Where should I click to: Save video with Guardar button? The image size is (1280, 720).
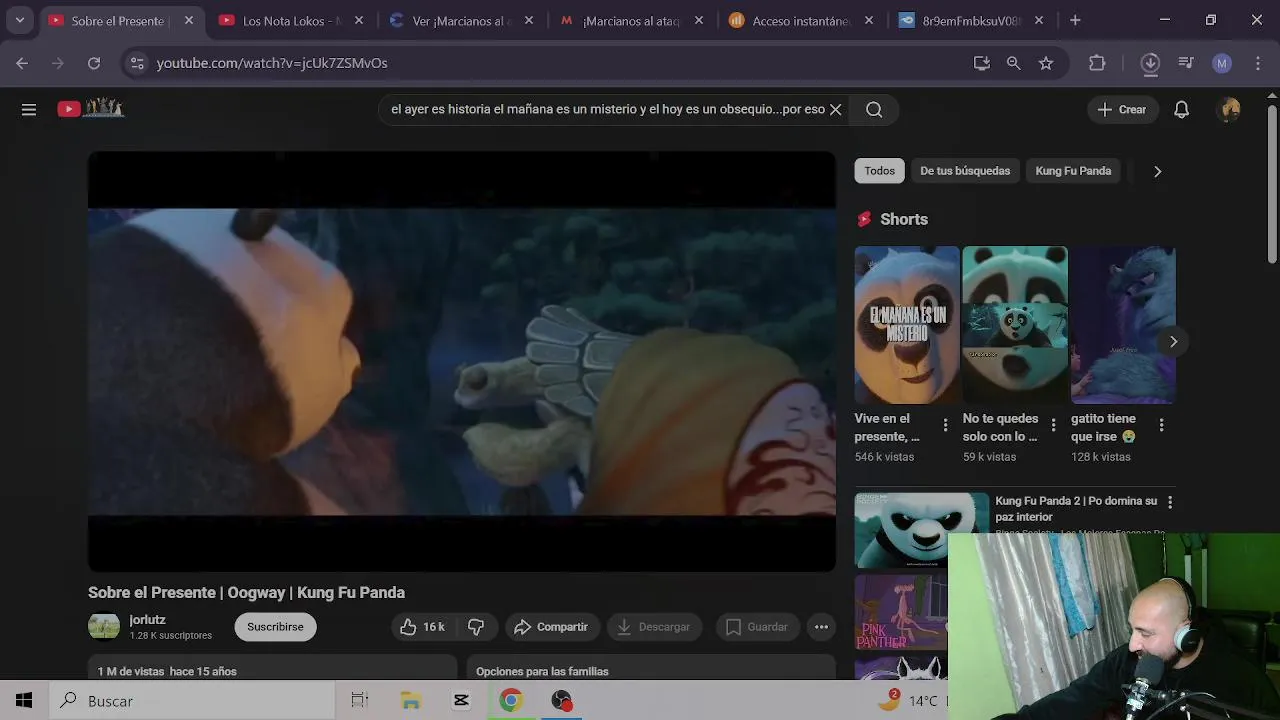point(757,627)
